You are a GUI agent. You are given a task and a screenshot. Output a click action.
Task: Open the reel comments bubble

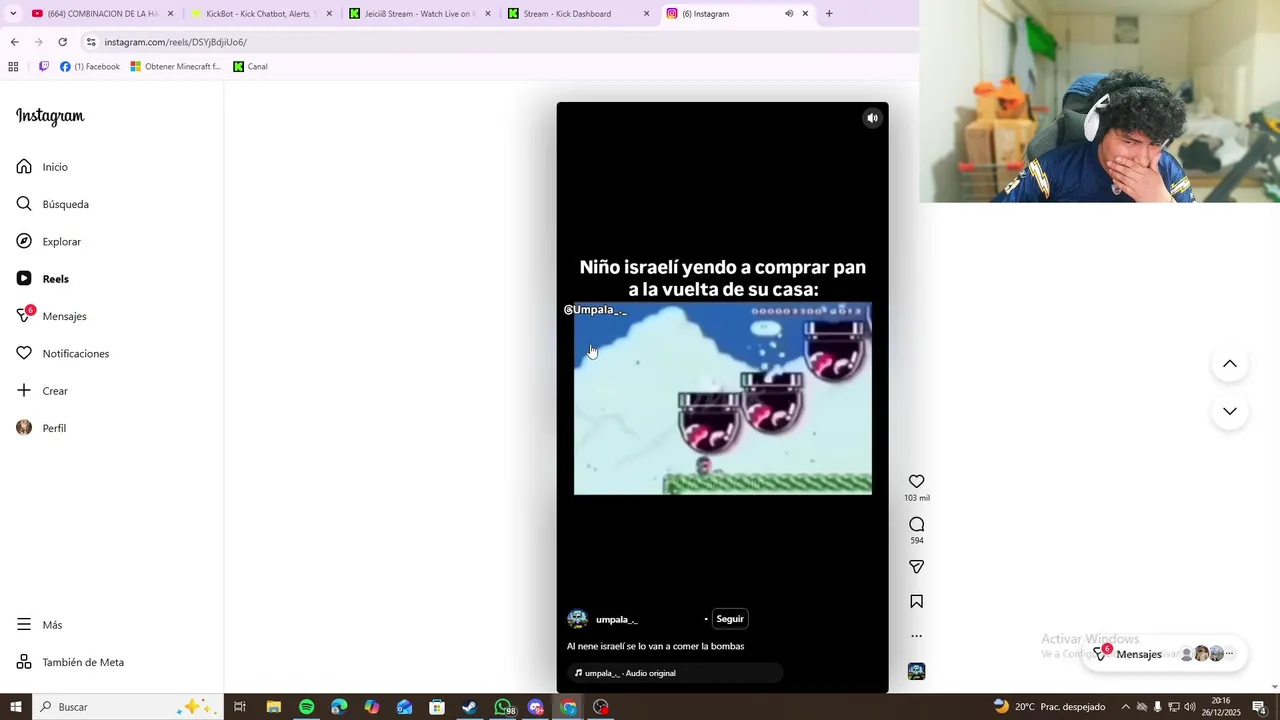pyautogui.click(x=916, y=524)
